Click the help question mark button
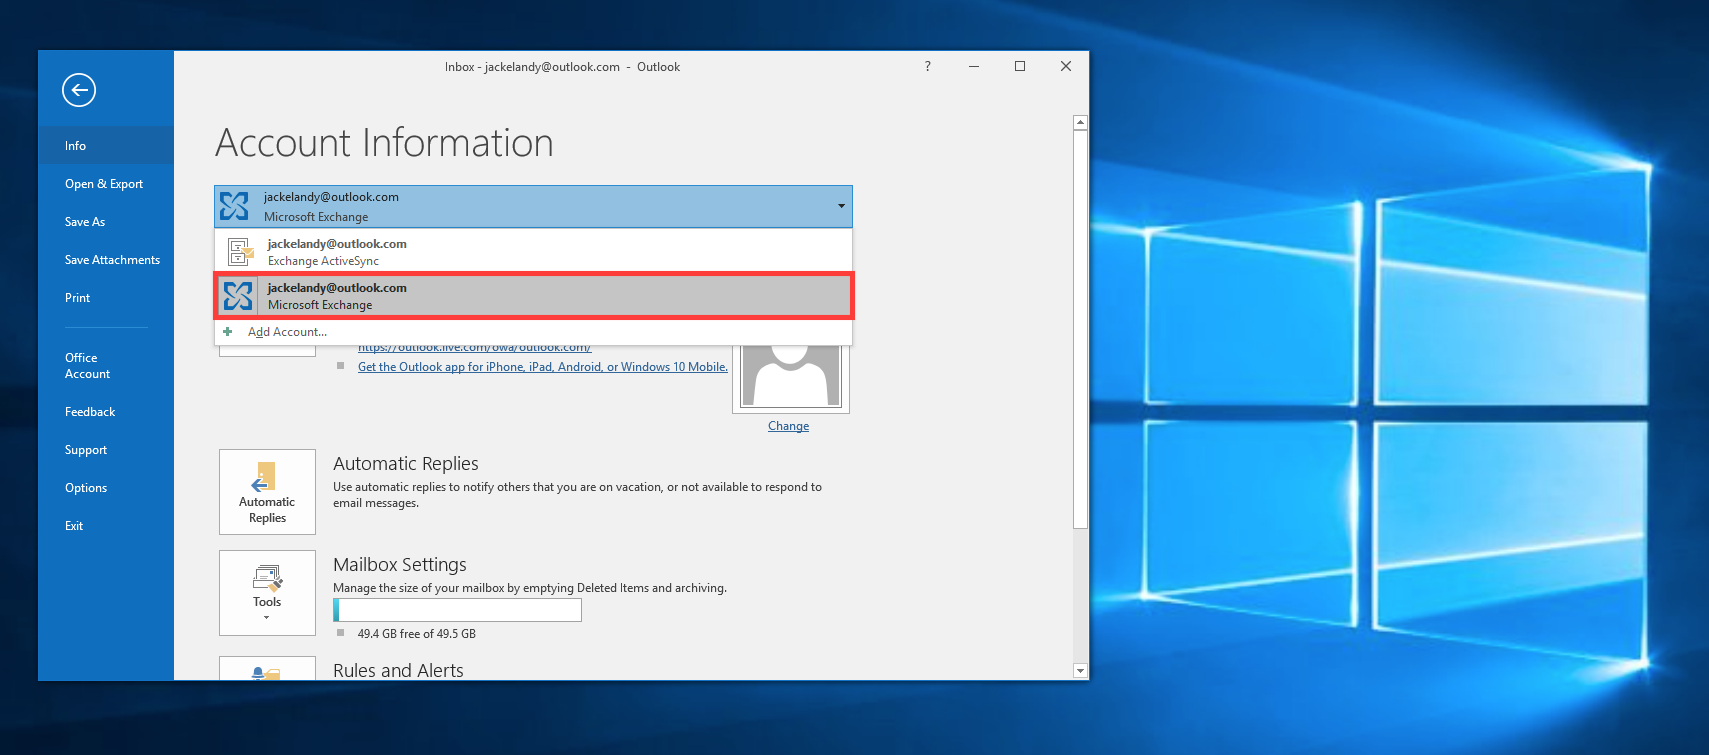The height and width of the screenshot is (755, 1709). tap(928, 67)
